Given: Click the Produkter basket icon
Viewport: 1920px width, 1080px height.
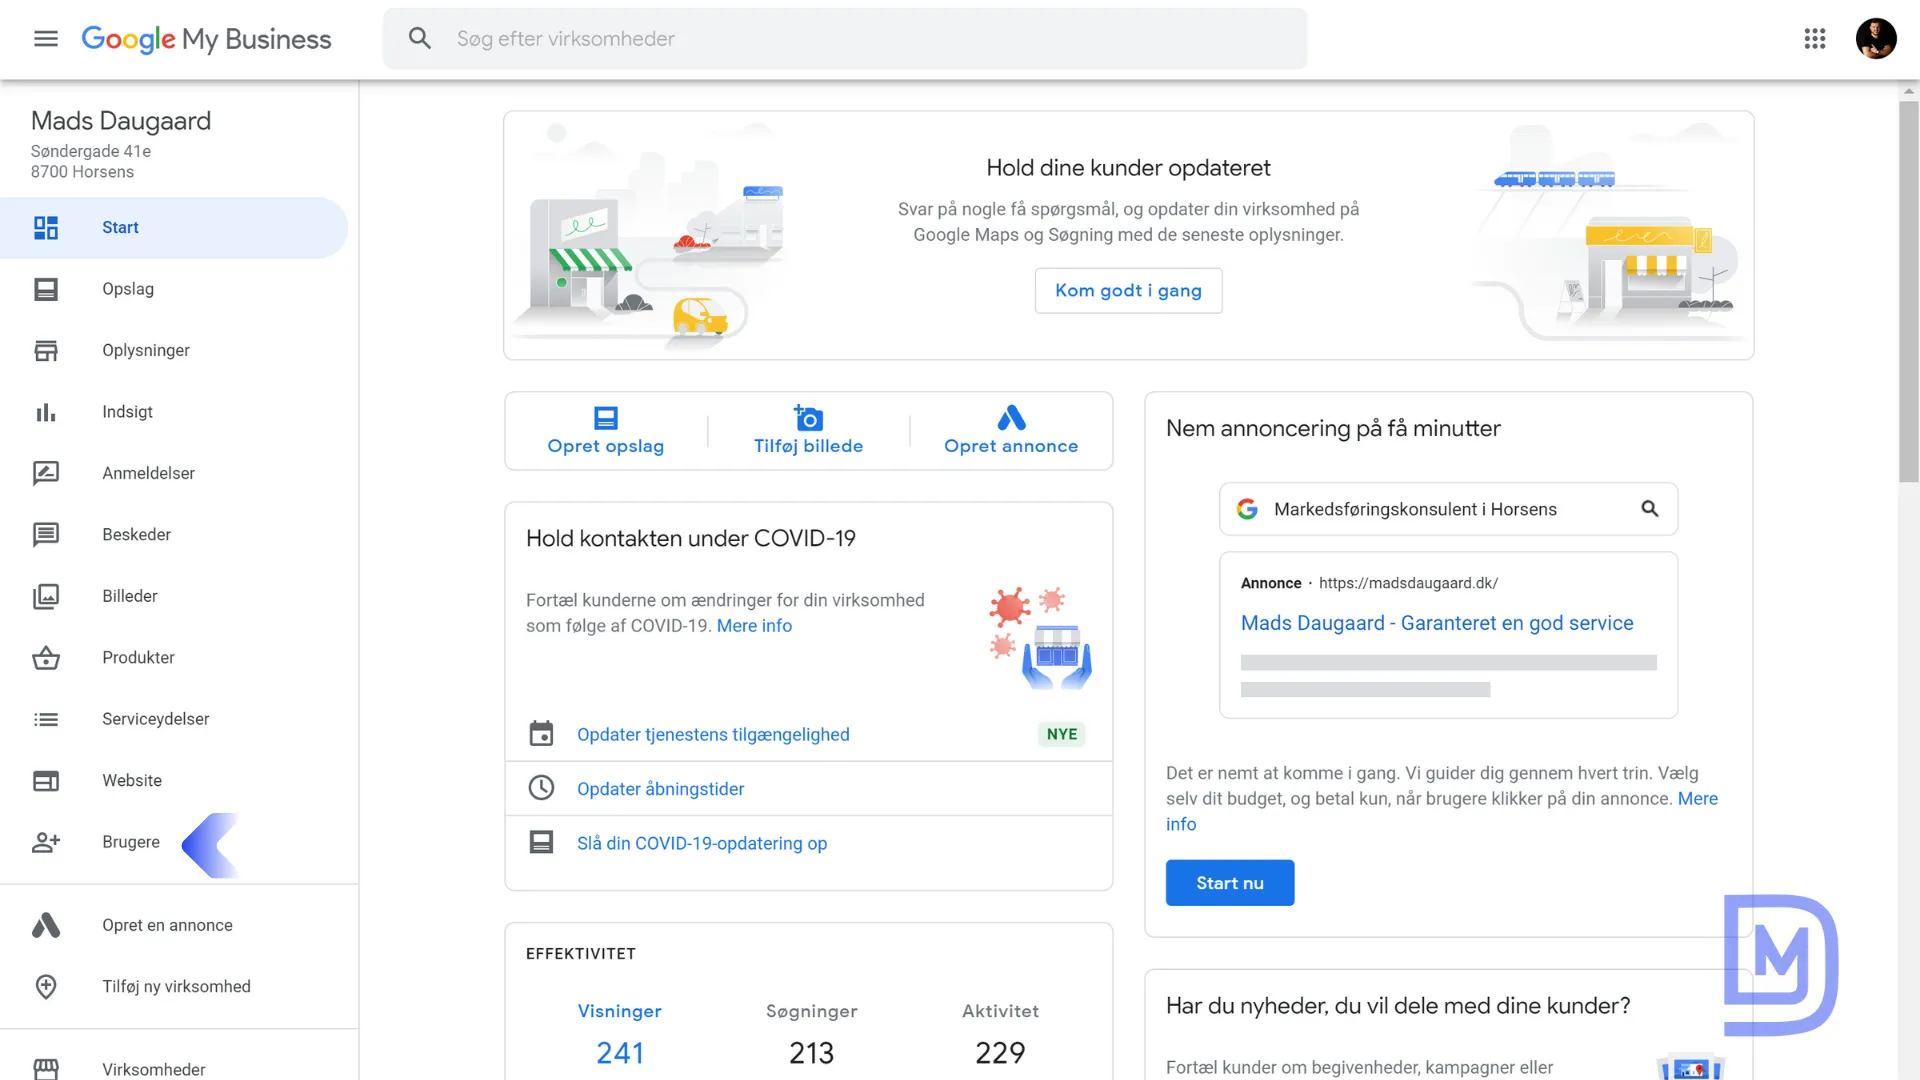Looking at the screenshot, I should click(x=46, y=658).
